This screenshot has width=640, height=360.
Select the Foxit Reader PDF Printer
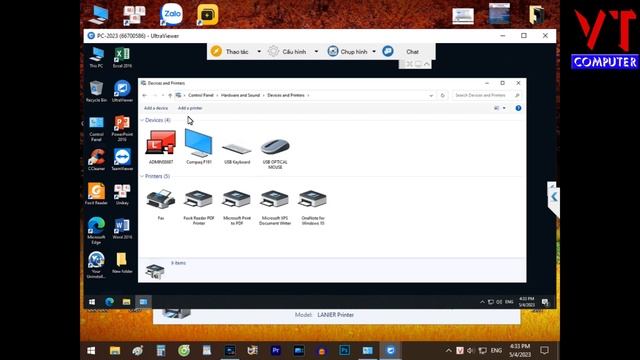pyautogui.click(x=199, y=207)
